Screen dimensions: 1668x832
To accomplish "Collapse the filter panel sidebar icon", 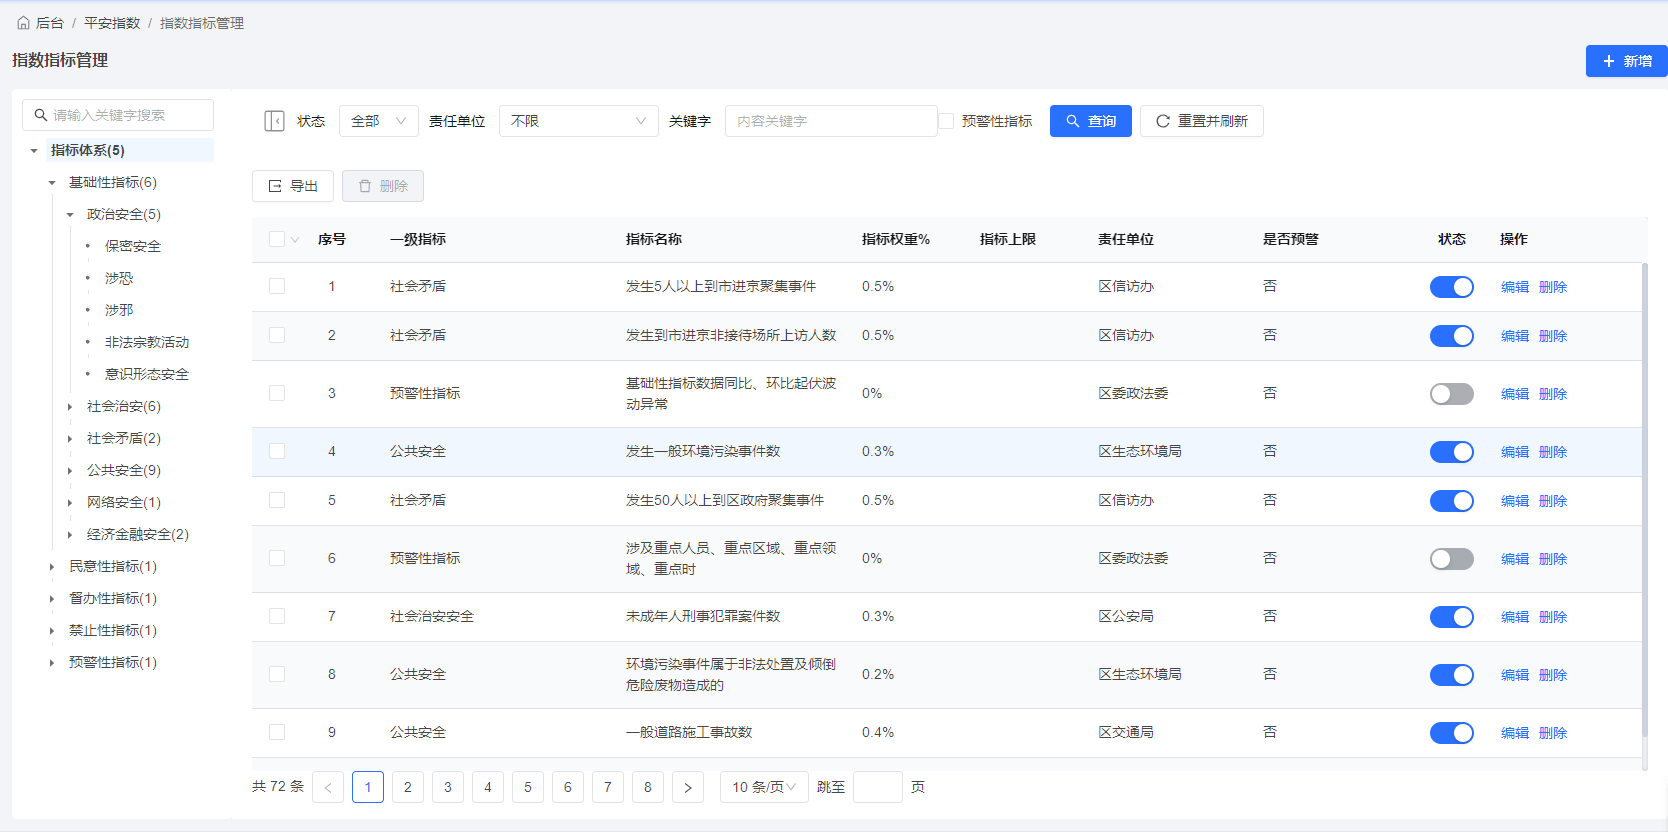I will point(274,121).
